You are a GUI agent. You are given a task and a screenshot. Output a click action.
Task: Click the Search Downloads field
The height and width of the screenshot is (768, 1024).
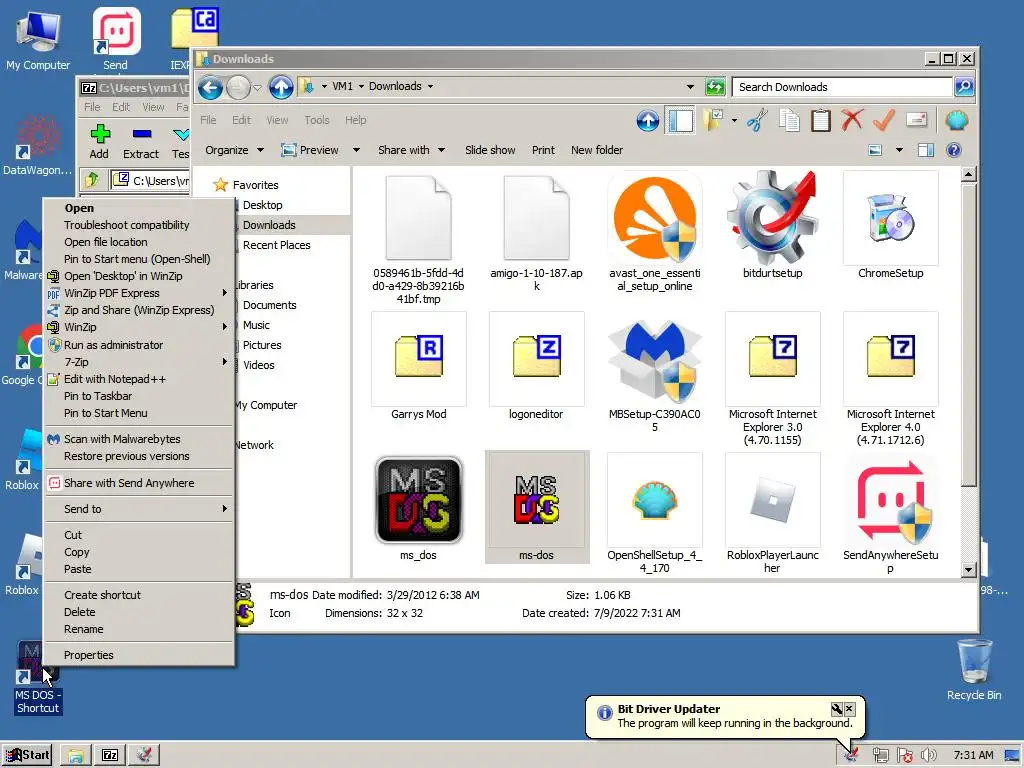click(842, 87)
